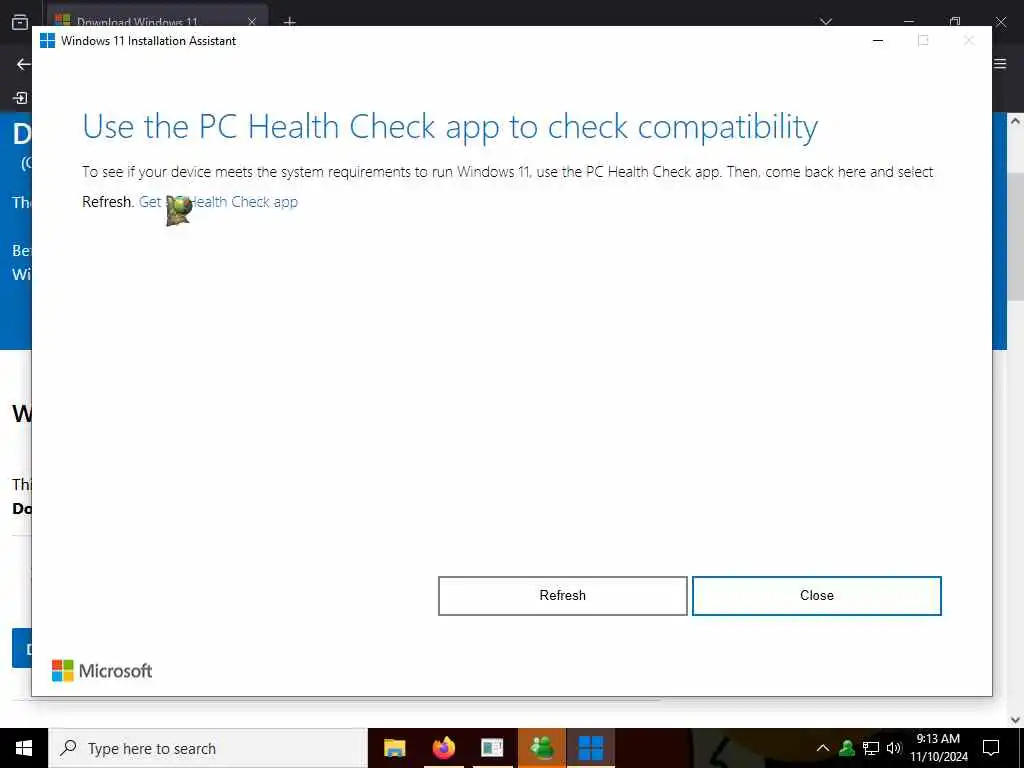
Task: Open the browser's tab history icon
Action: click(20, 22)
